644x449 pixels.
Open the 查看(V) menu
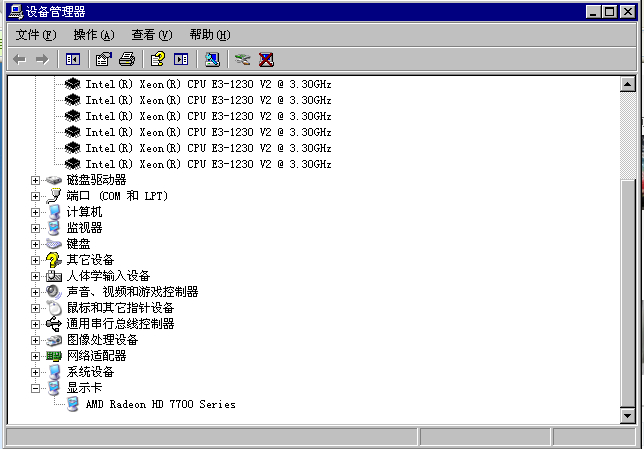pos(152,35)
